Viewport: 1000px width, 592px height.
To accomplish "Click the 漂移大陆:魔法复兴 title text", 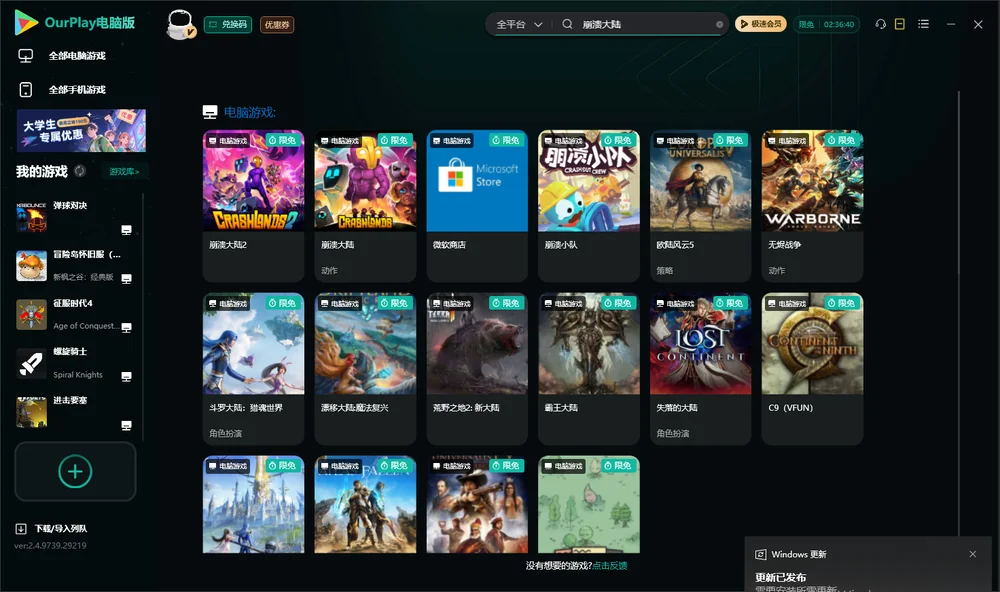I will [x=355, y=408].
